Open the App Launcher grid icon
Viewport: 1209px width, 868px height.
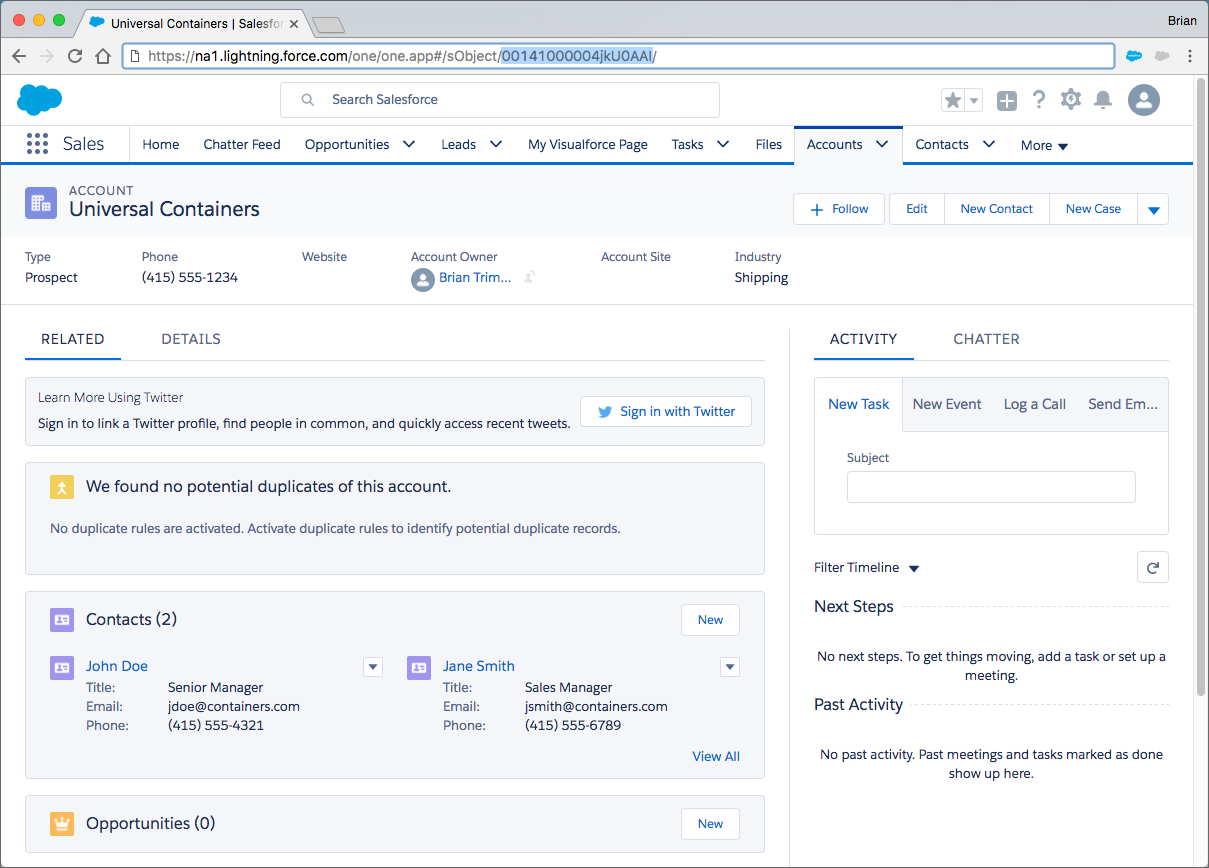37,144
